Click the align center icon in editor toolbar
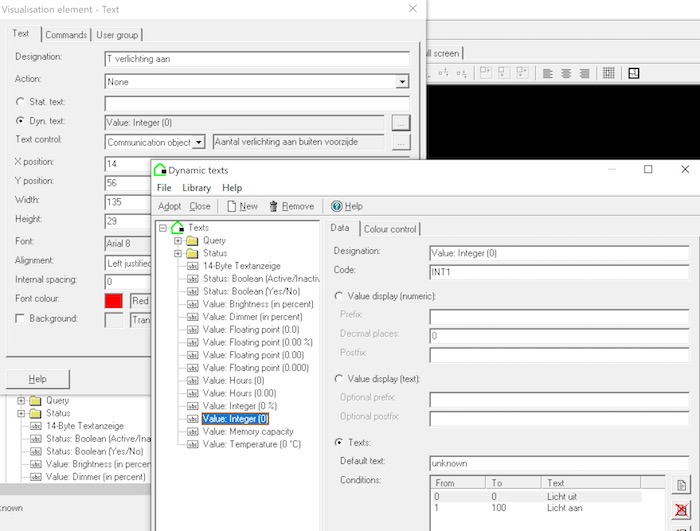Viewport: 700px width, 531px height. (566, 74)
